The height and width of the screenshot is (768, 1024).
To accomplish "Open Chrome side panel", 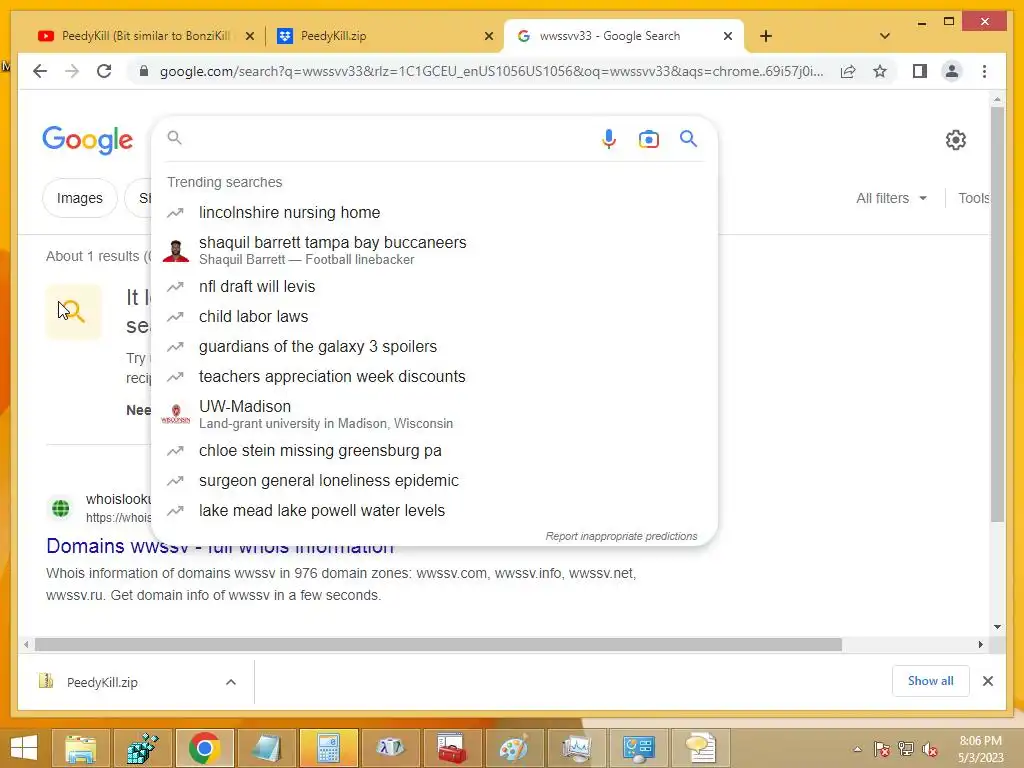I will pos(920,71).
